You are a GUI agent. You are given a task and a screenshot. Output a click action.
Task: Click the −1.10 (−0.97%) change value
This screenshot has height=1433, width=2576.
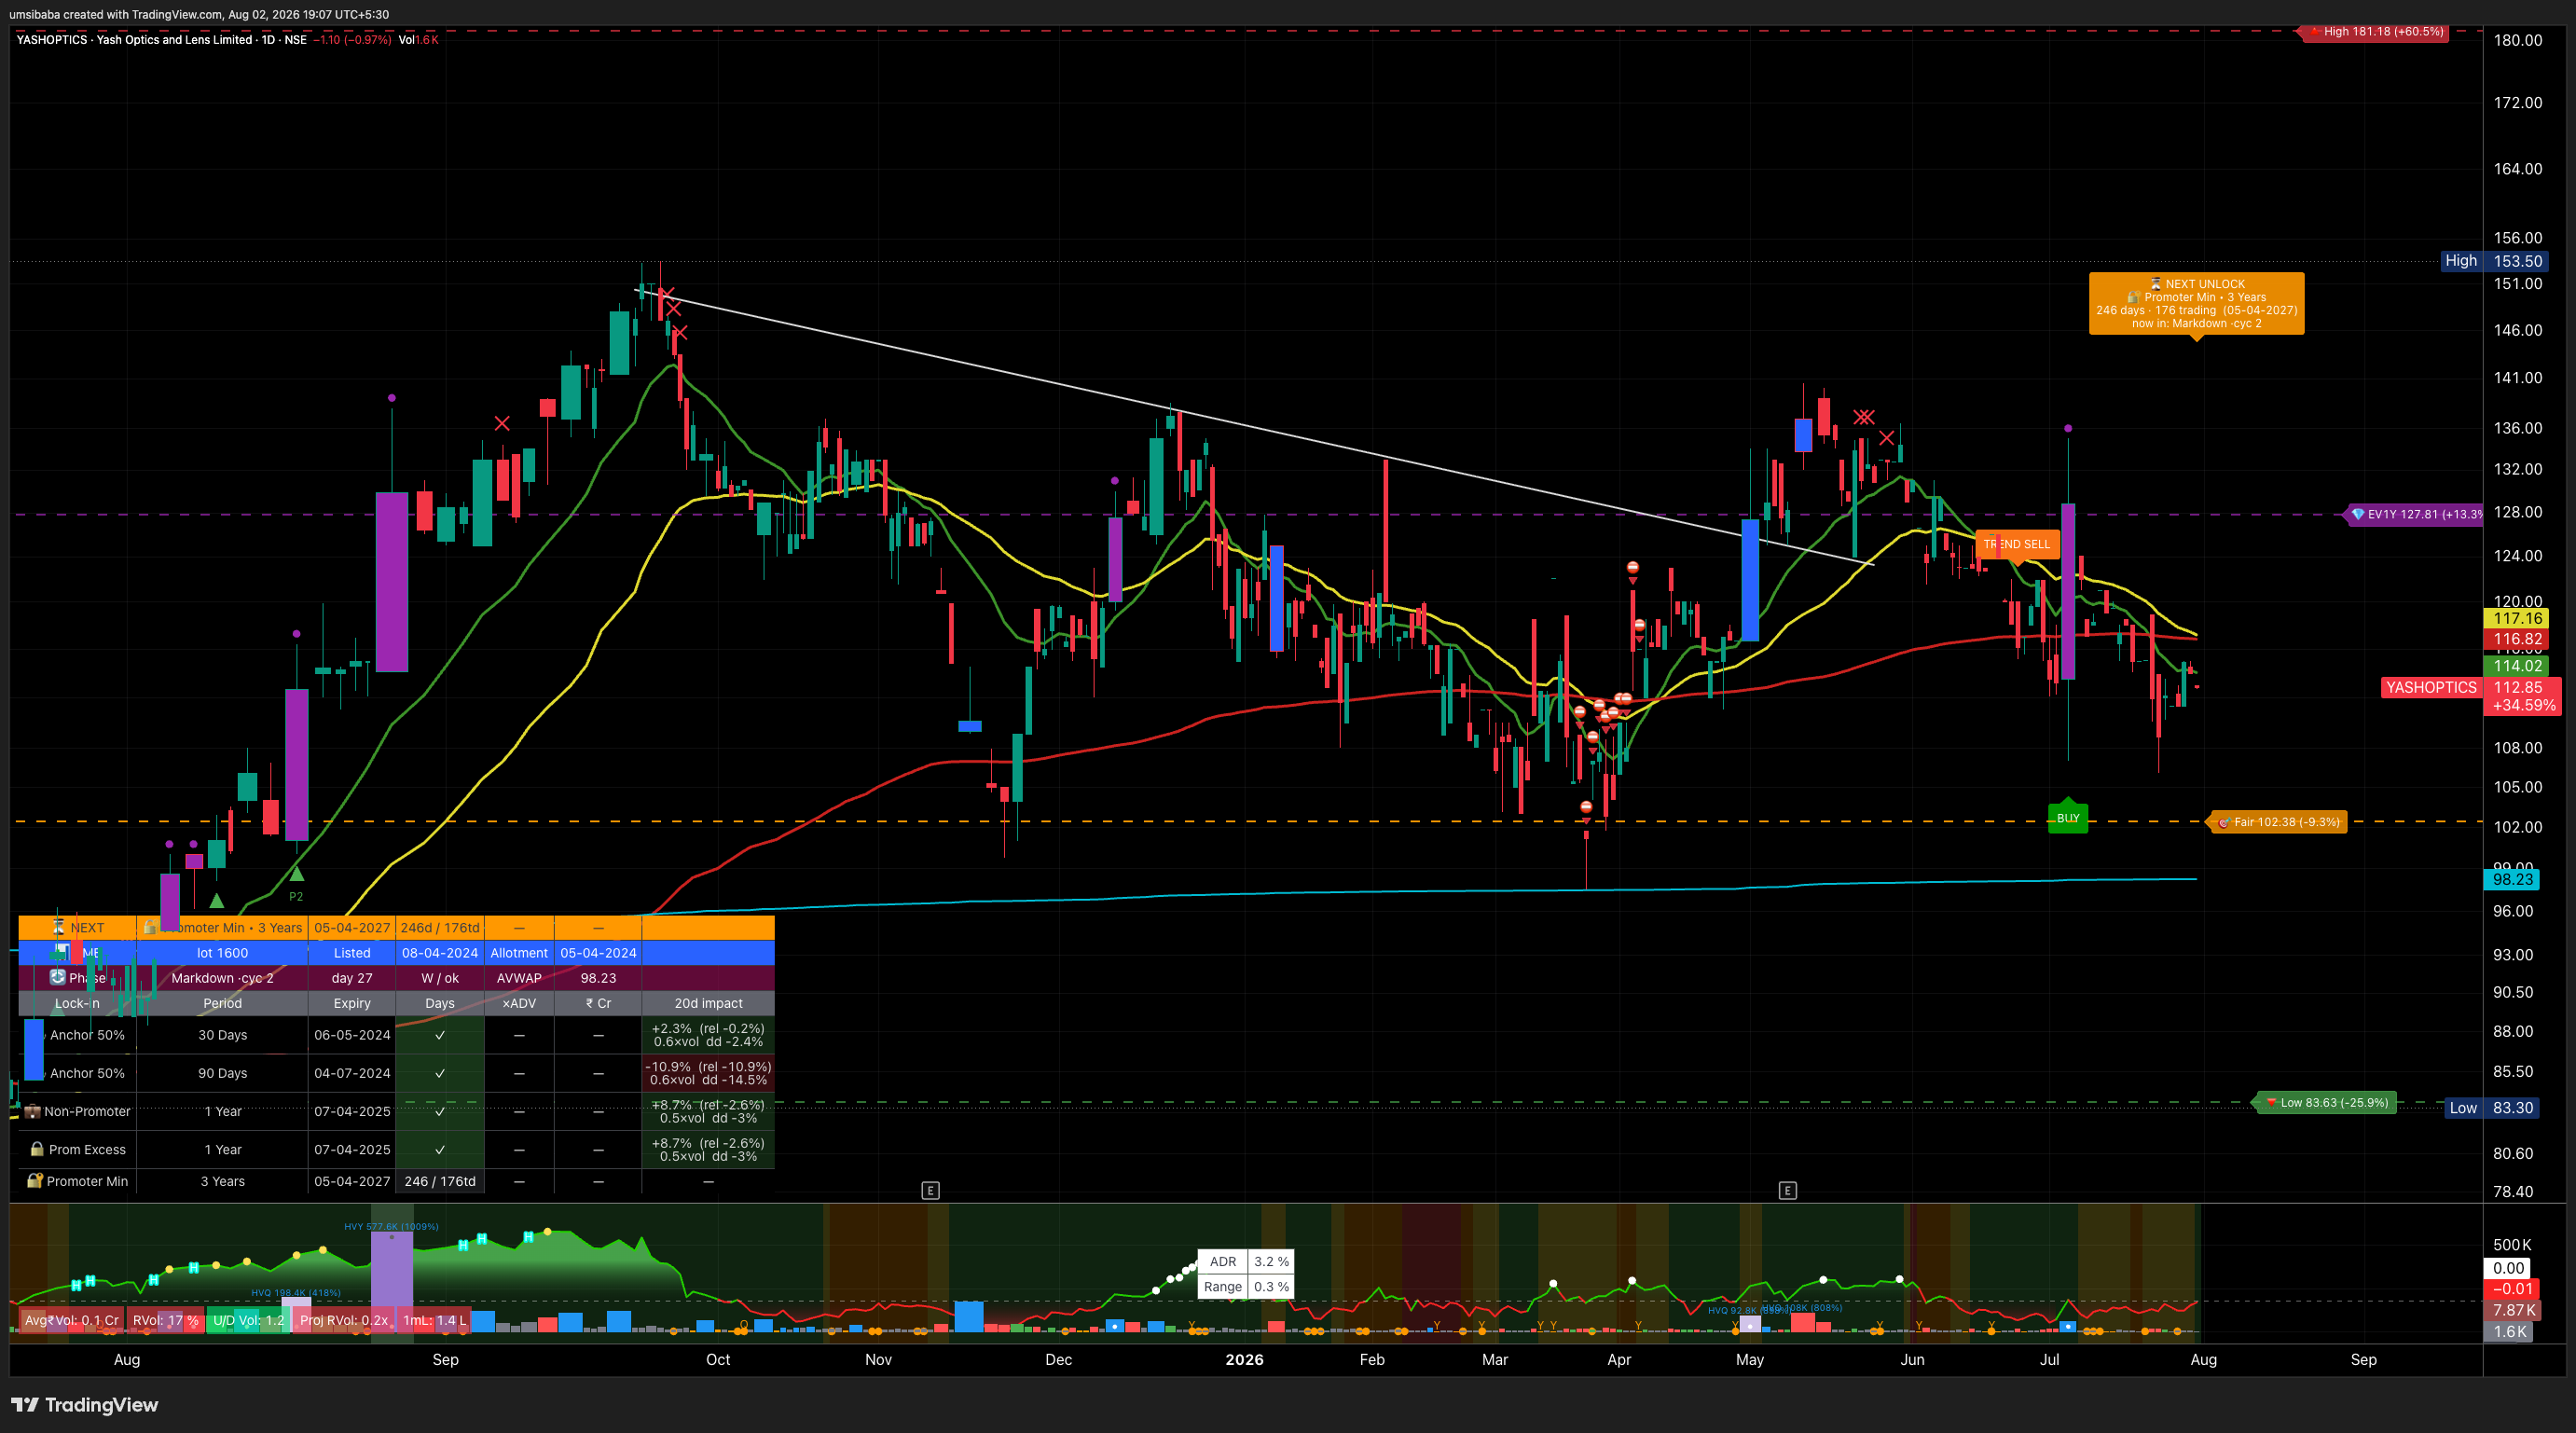tap(352, 40)
